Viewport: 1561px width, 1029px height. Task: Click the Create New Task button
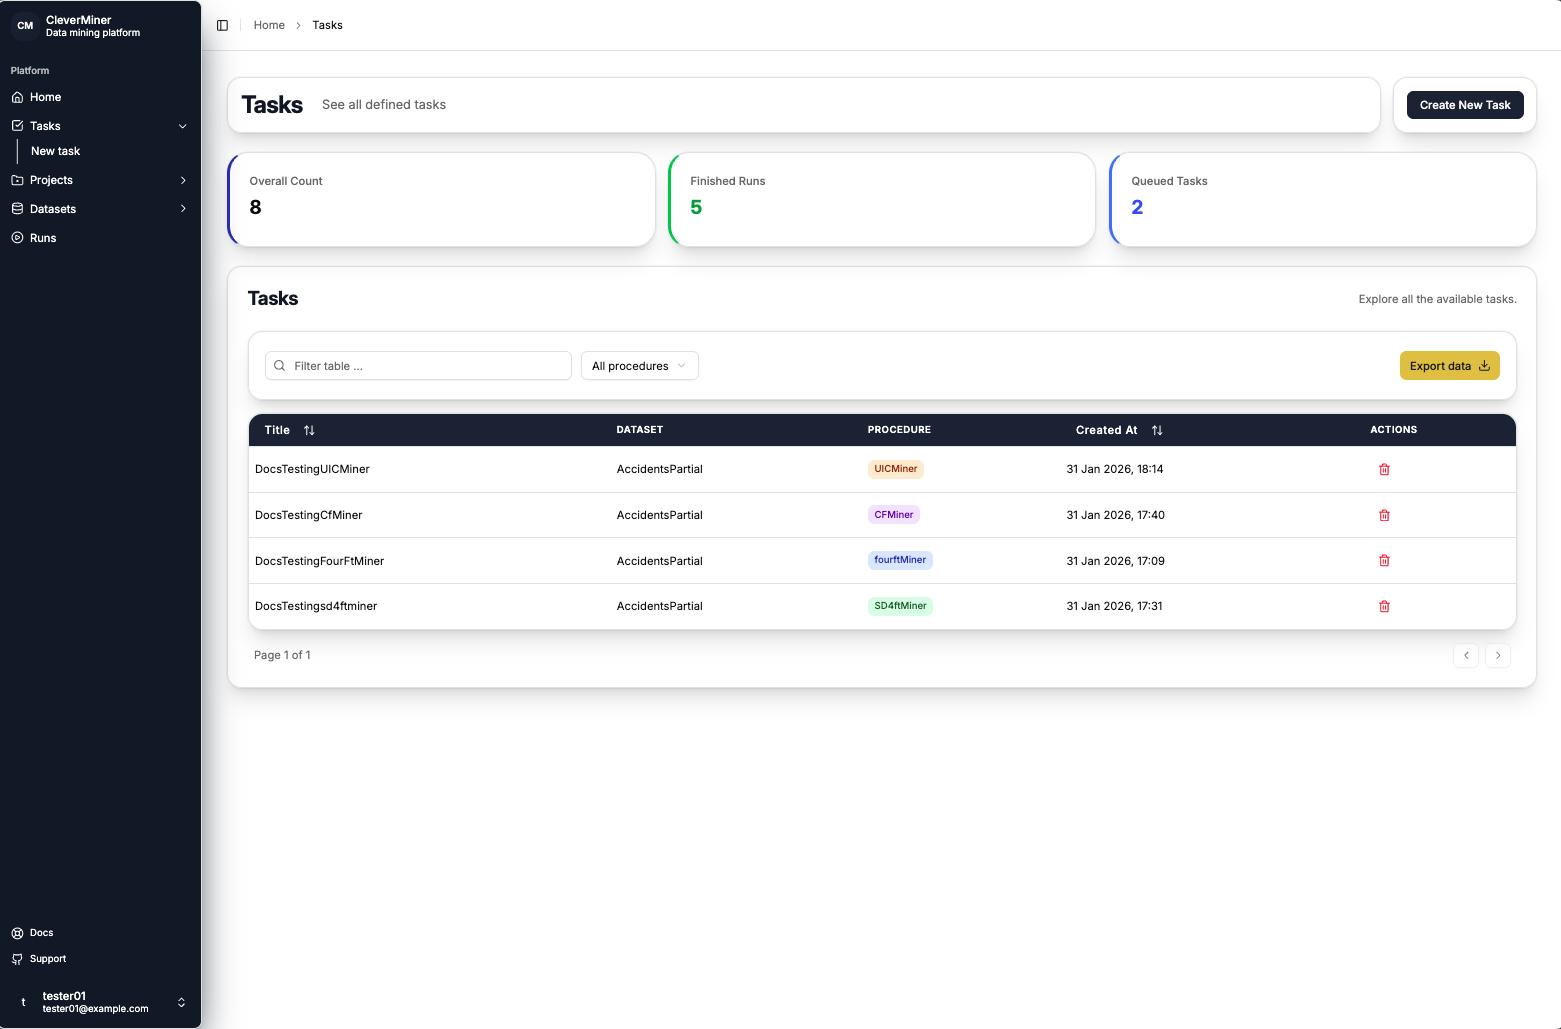pos(1465,104)
